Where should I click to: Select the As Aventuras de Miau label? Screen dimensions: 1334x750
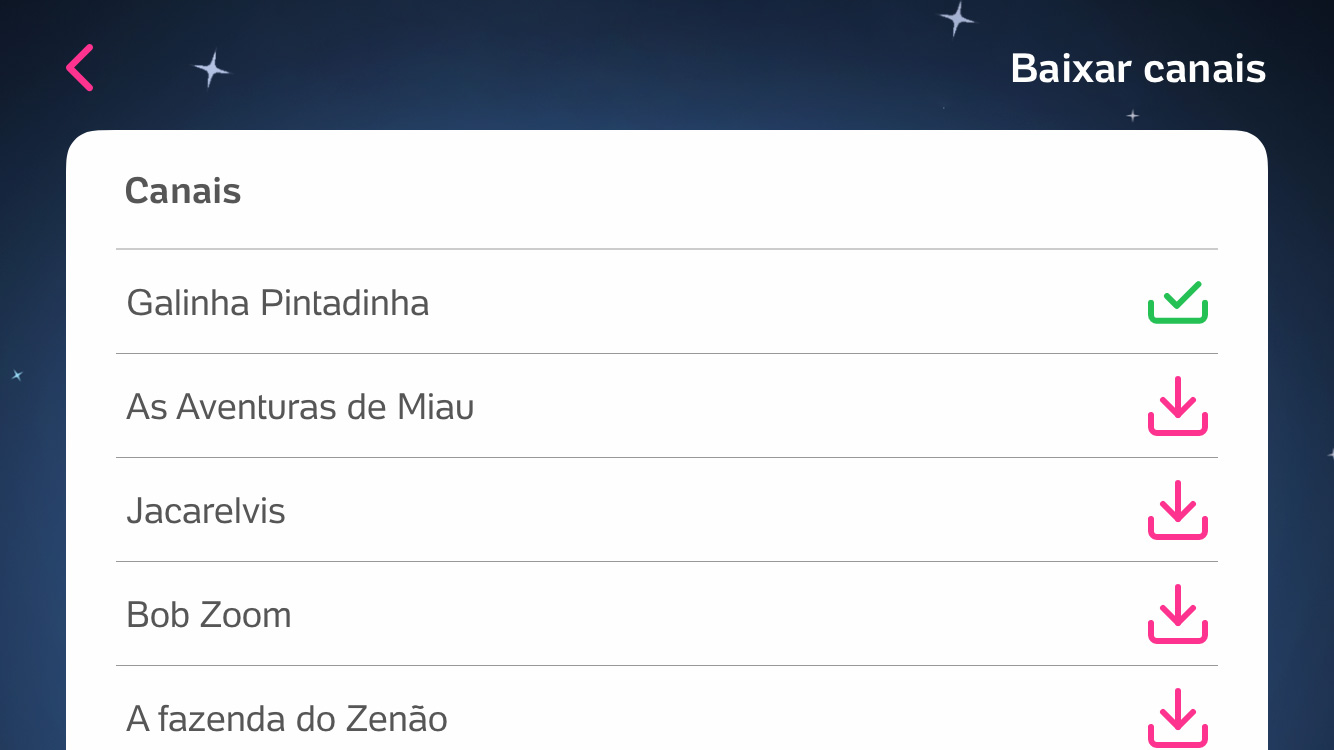click(300, 406)
